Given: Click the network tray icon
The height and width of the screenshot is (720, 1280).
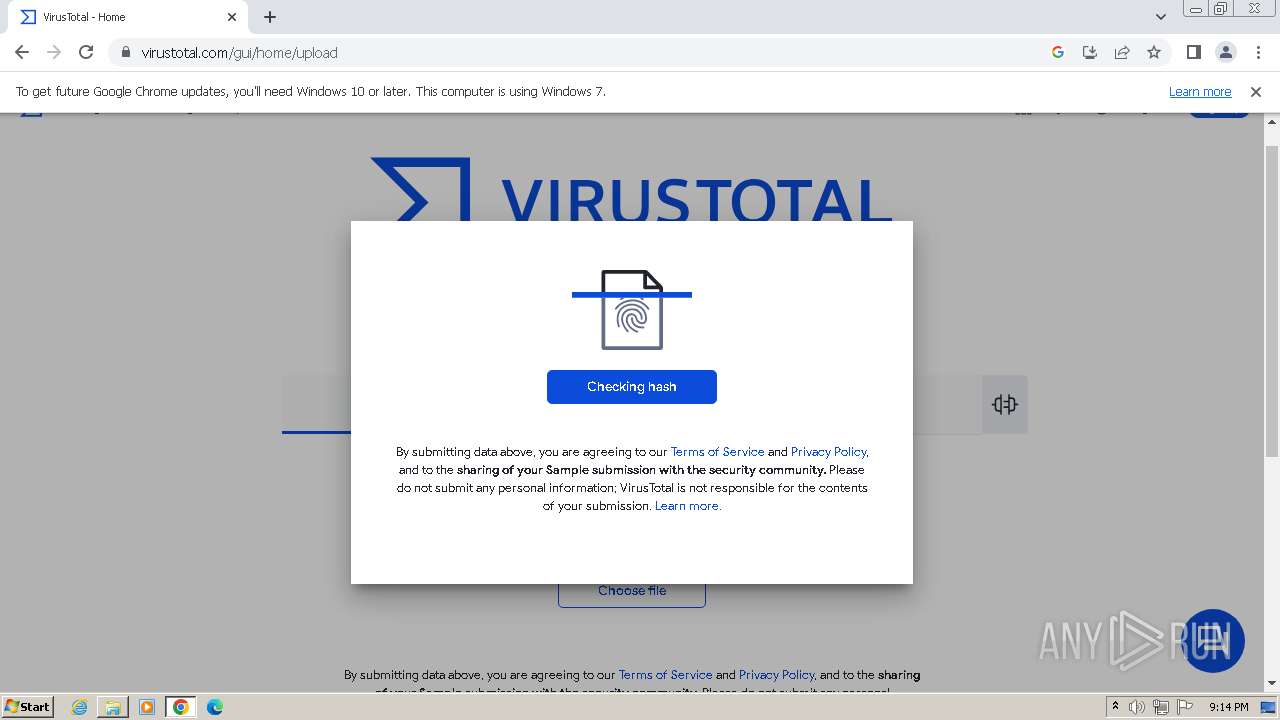Looking at the screenshot, I should pos(1161,707).
